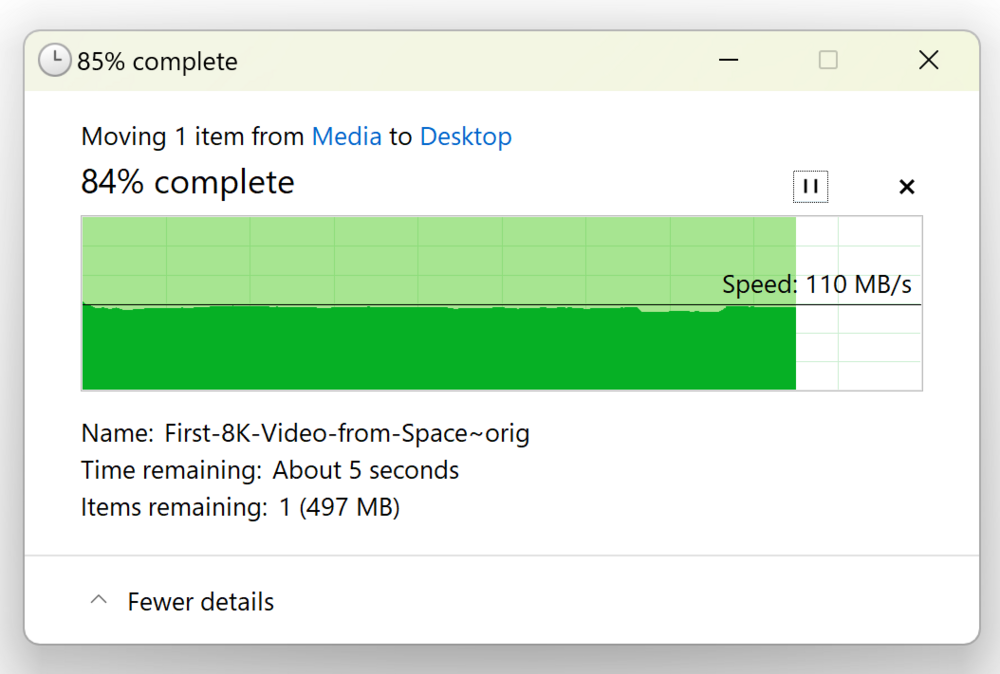1000x674 pixels.
Task: Click the 85% complete window title
Action: (157, 62)
